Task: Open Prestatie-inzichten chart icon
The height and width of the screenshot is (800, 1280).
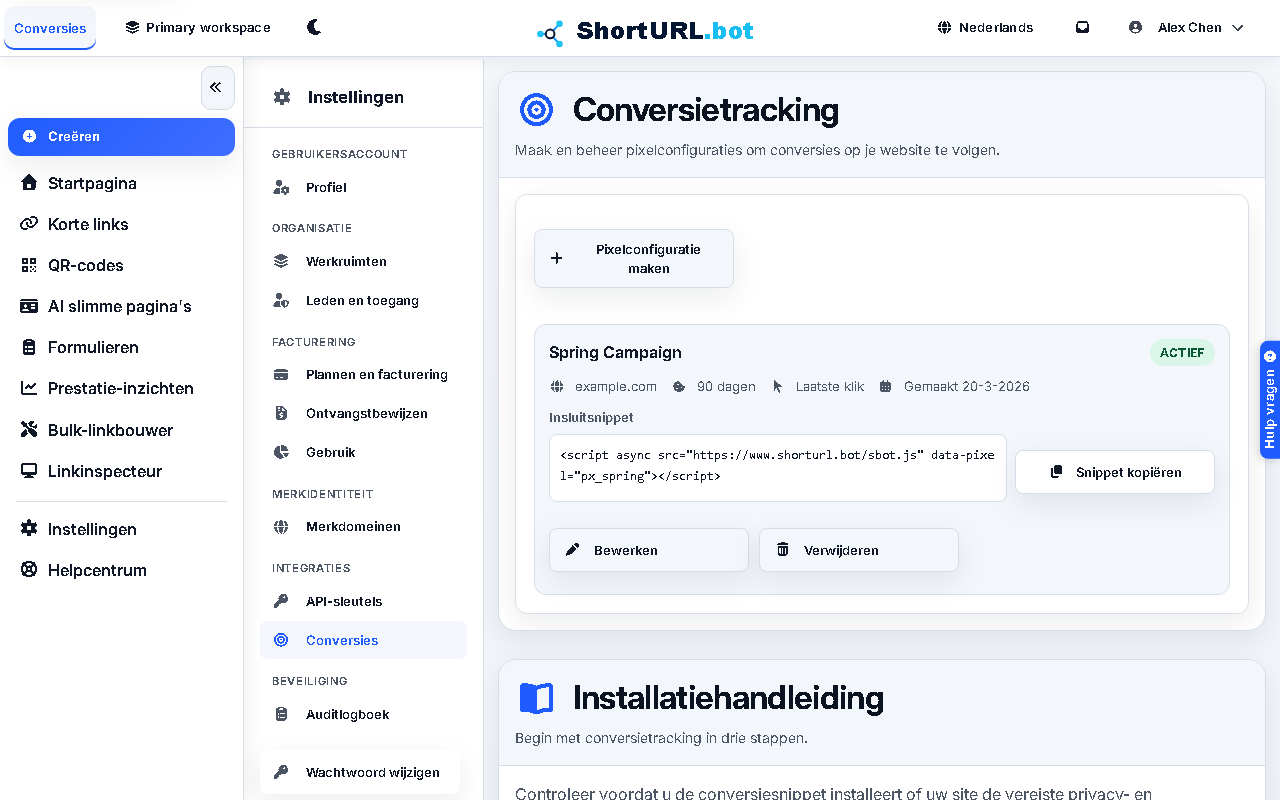Action: (29, 388)
